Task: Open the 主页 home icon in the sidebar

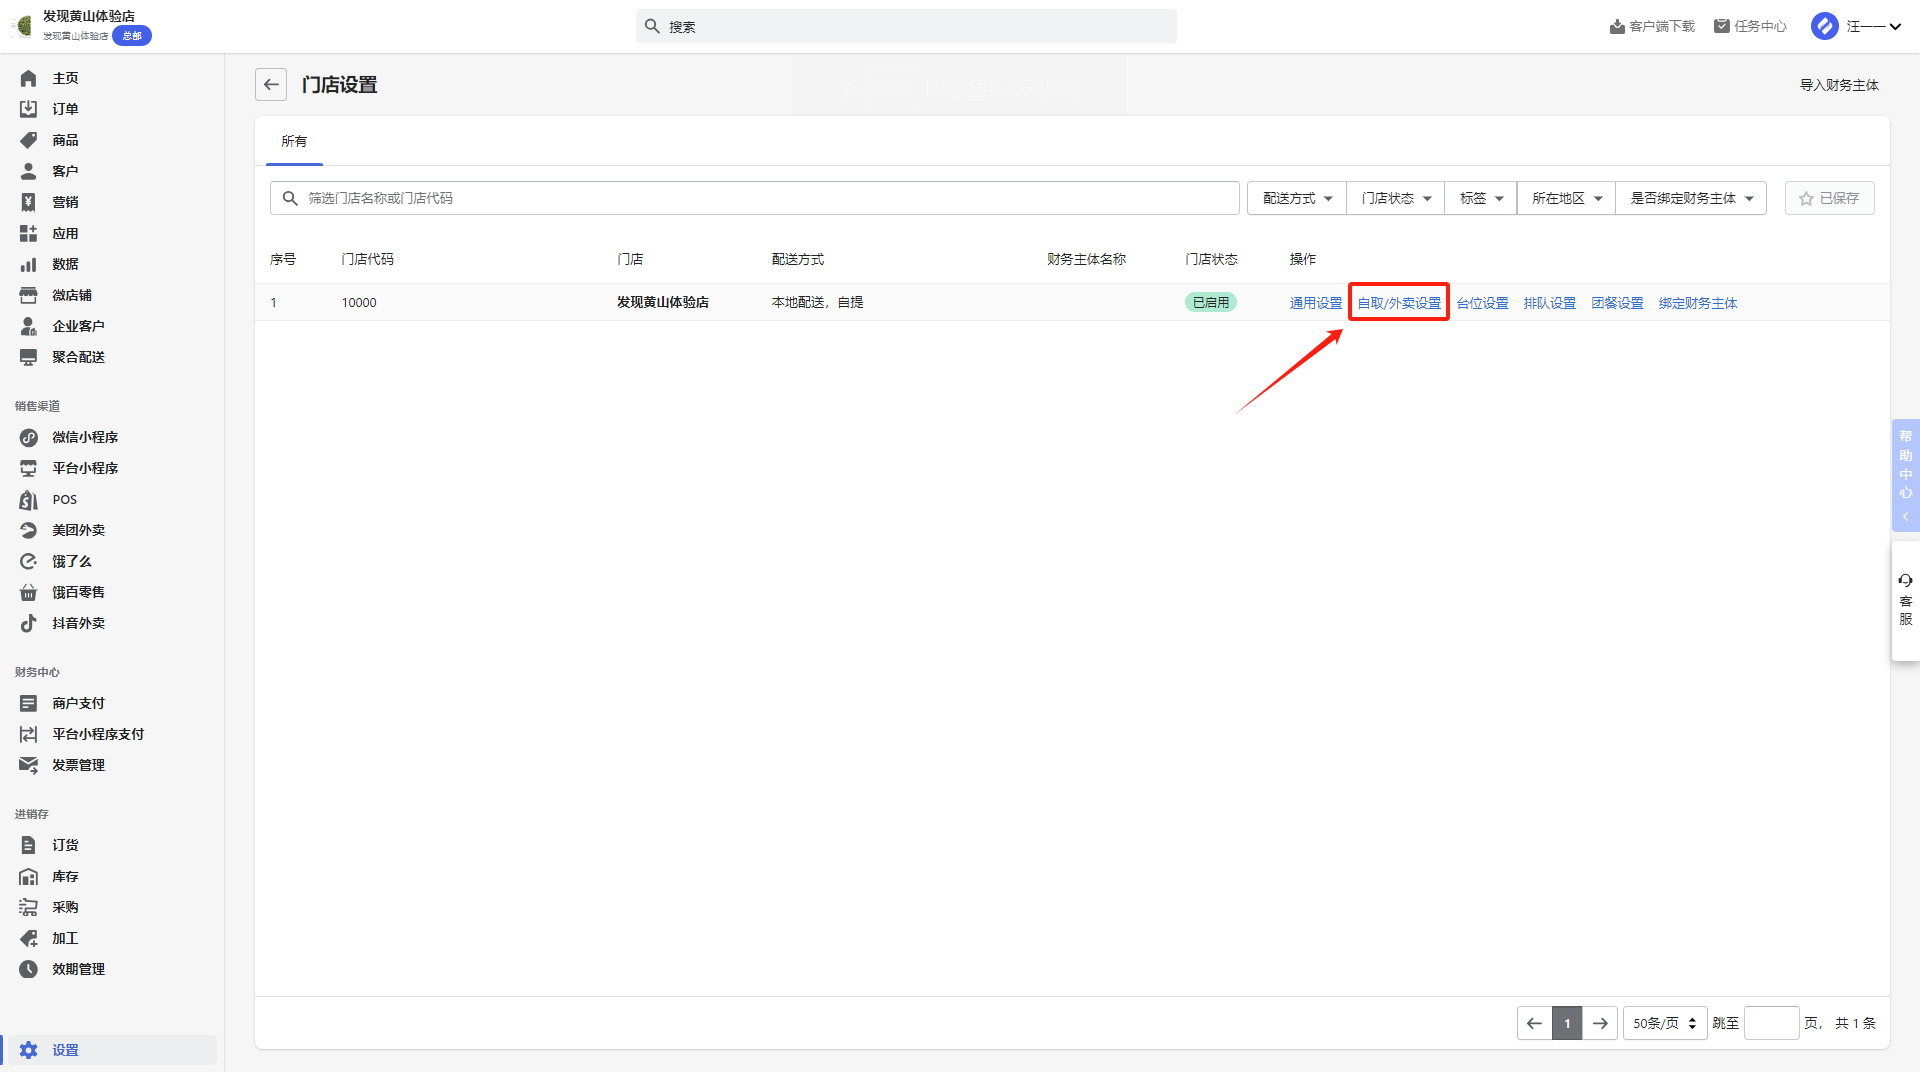Action: click(28, 78)
